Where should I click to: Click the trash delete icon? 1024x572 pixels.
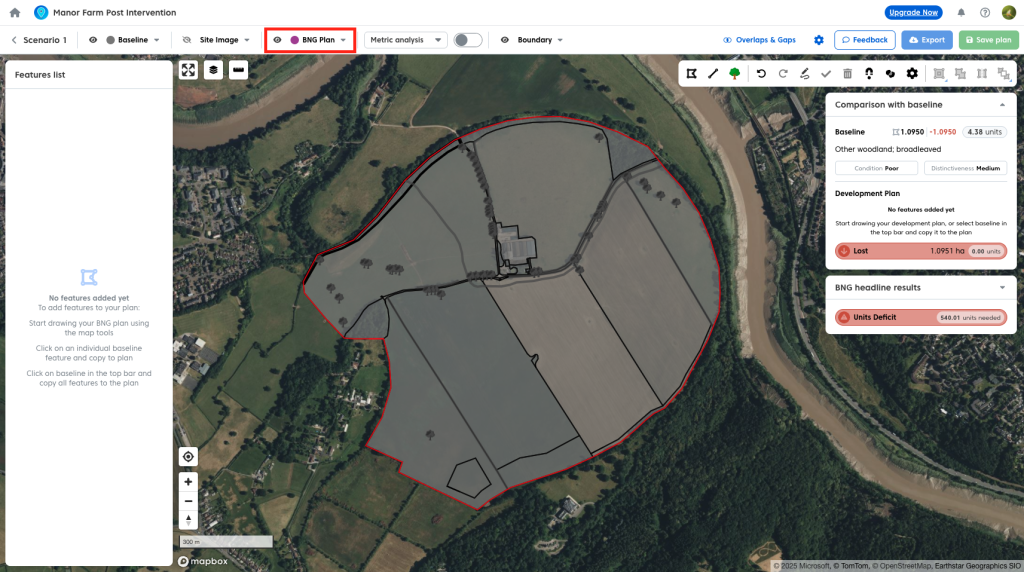pyautogui.click(x=848, y=73)
